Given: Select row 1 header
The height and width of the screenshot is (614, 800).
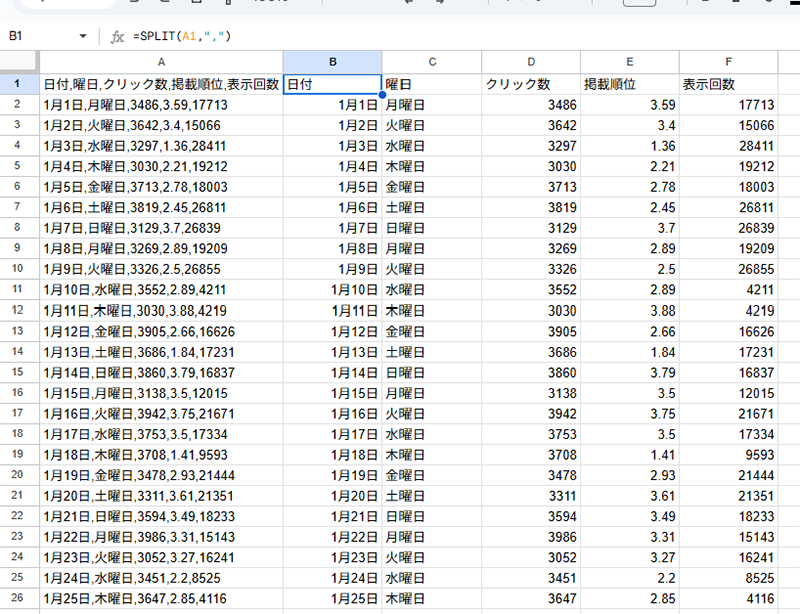Looking at the screenshot, I should click(19, 84).
